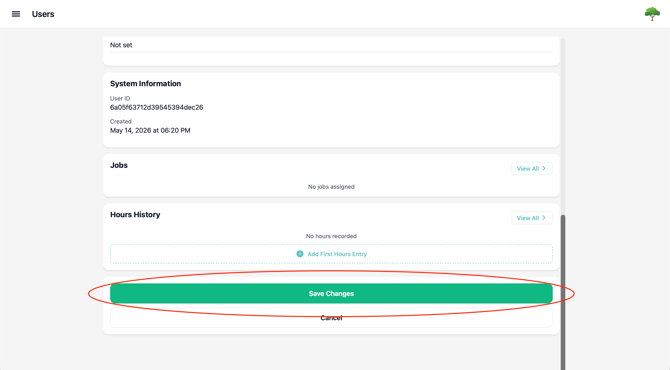The height and width of the screenshot is (370, 670).
Task: Click the Users page title
Action: point(43,14)
